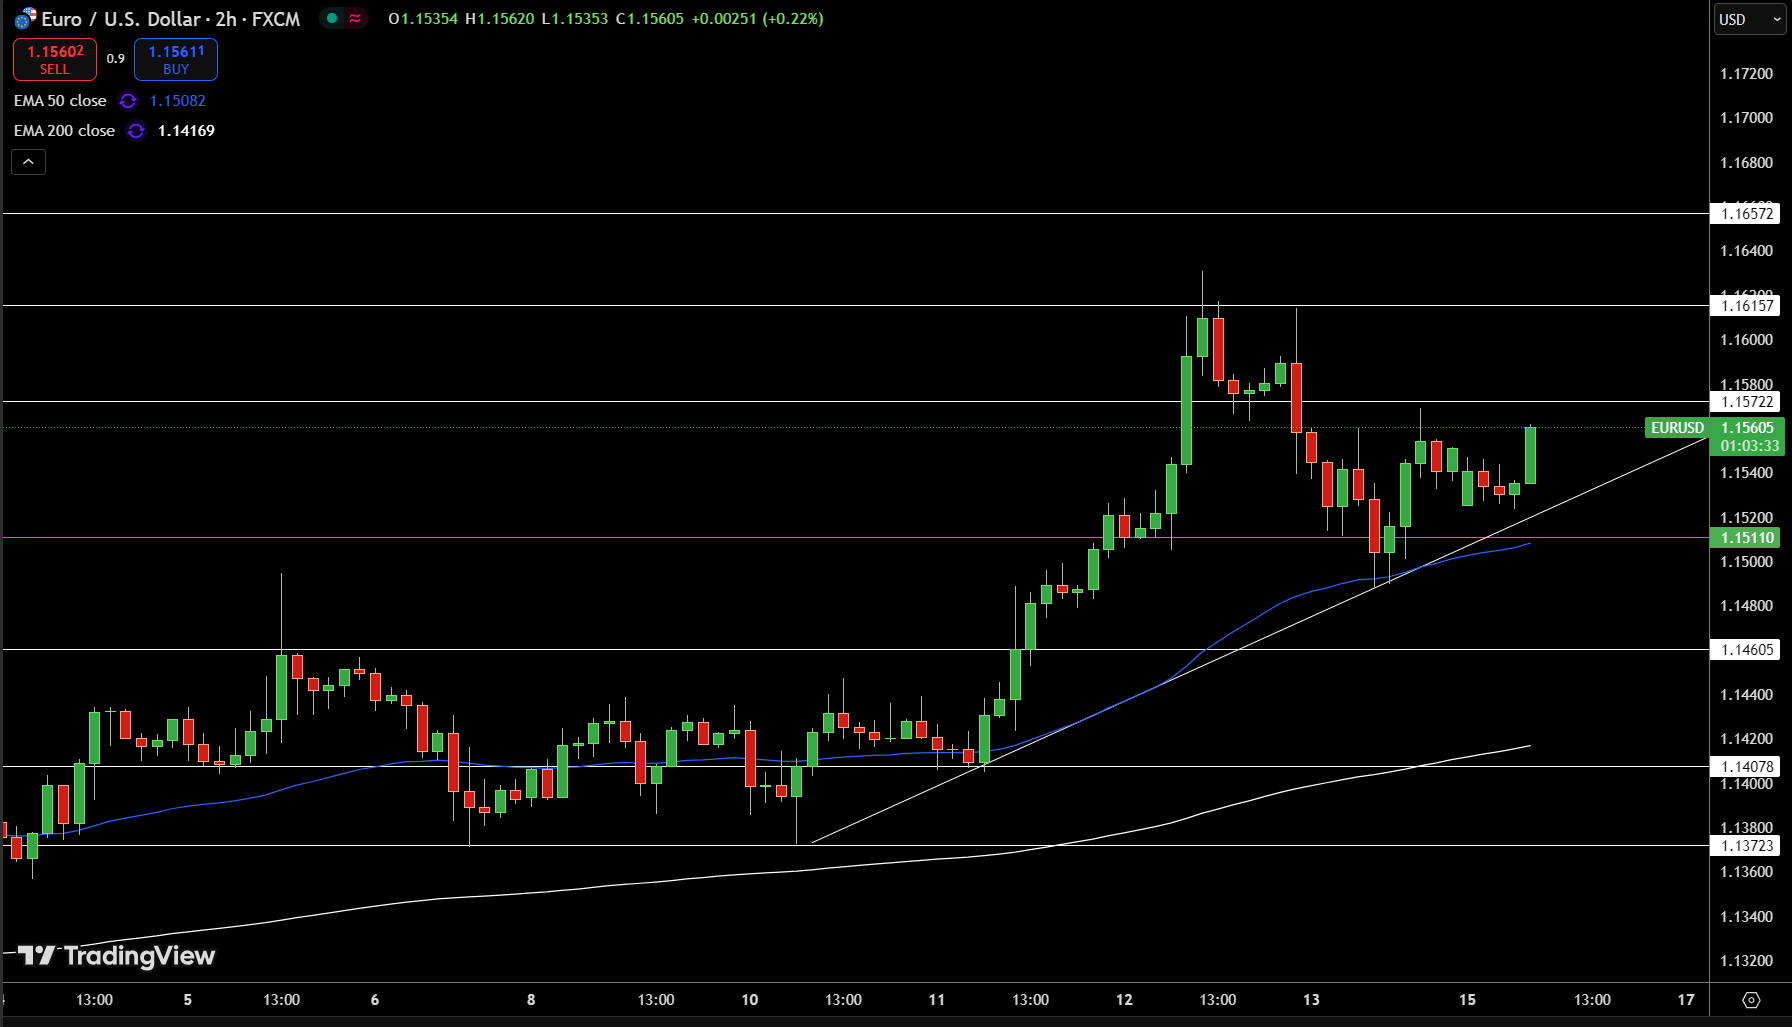Click the 1.17200 price scale label
Screen dimensions: 1792x1027
(1746, 74)
